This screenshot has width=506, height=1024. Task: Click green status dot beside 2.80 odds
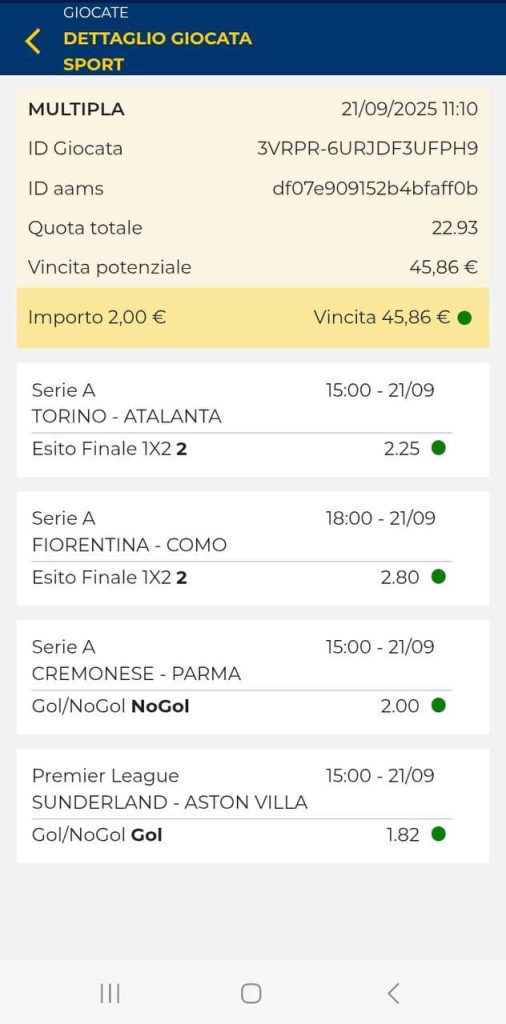coord(439,577)
